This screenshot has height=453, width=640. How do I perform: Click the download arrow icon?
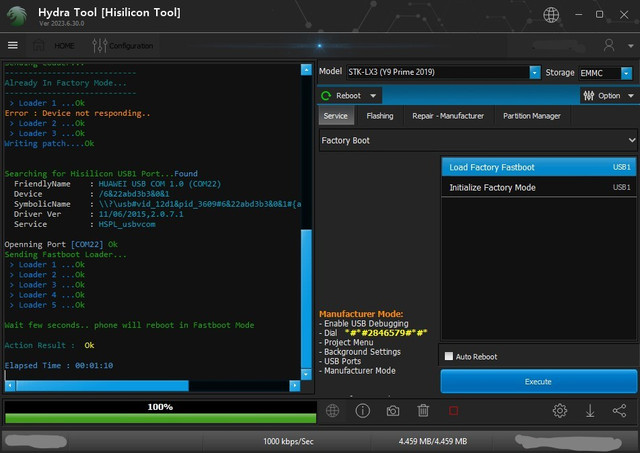tap(590, 411)
